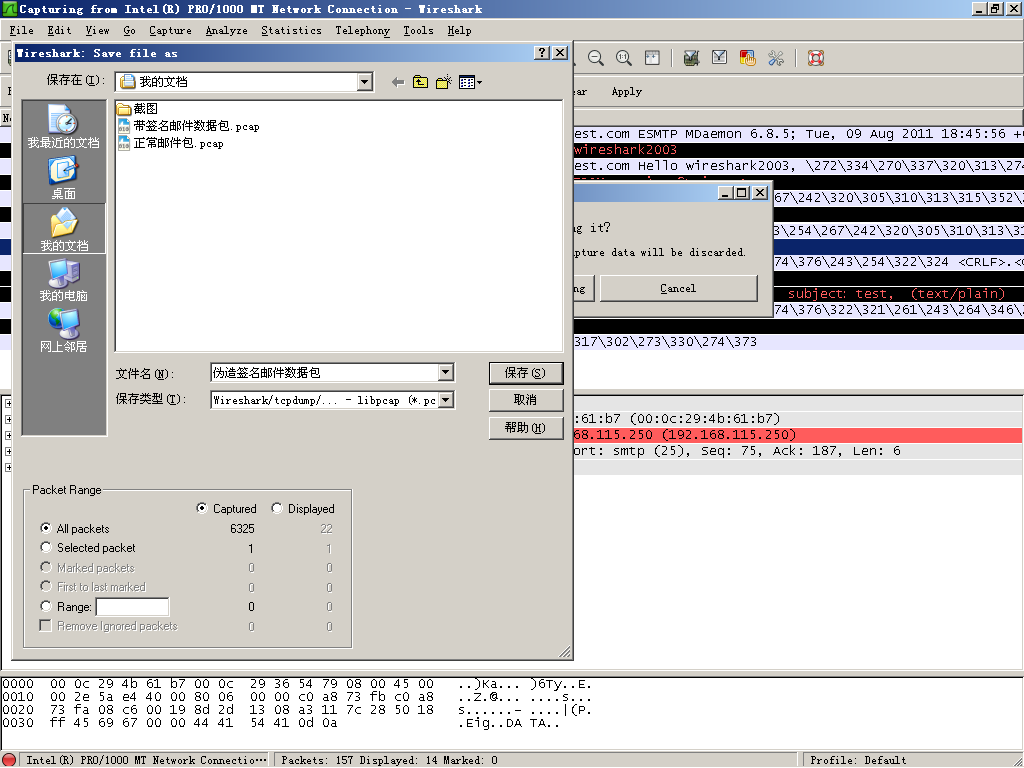Choose the Selected packet radio button
This screenshot has height=768, width=1024.
point(46,547)
